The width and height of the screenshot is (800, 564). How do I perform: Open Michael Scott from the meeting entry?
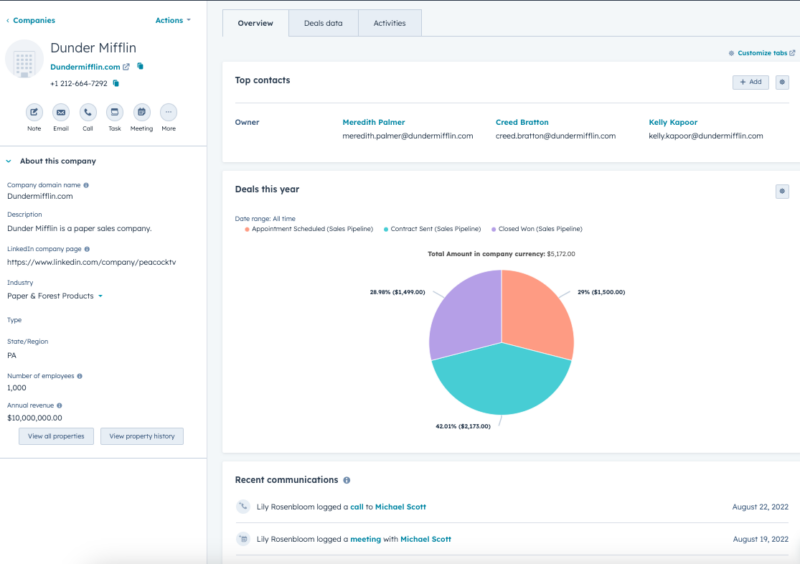[426, 539]
